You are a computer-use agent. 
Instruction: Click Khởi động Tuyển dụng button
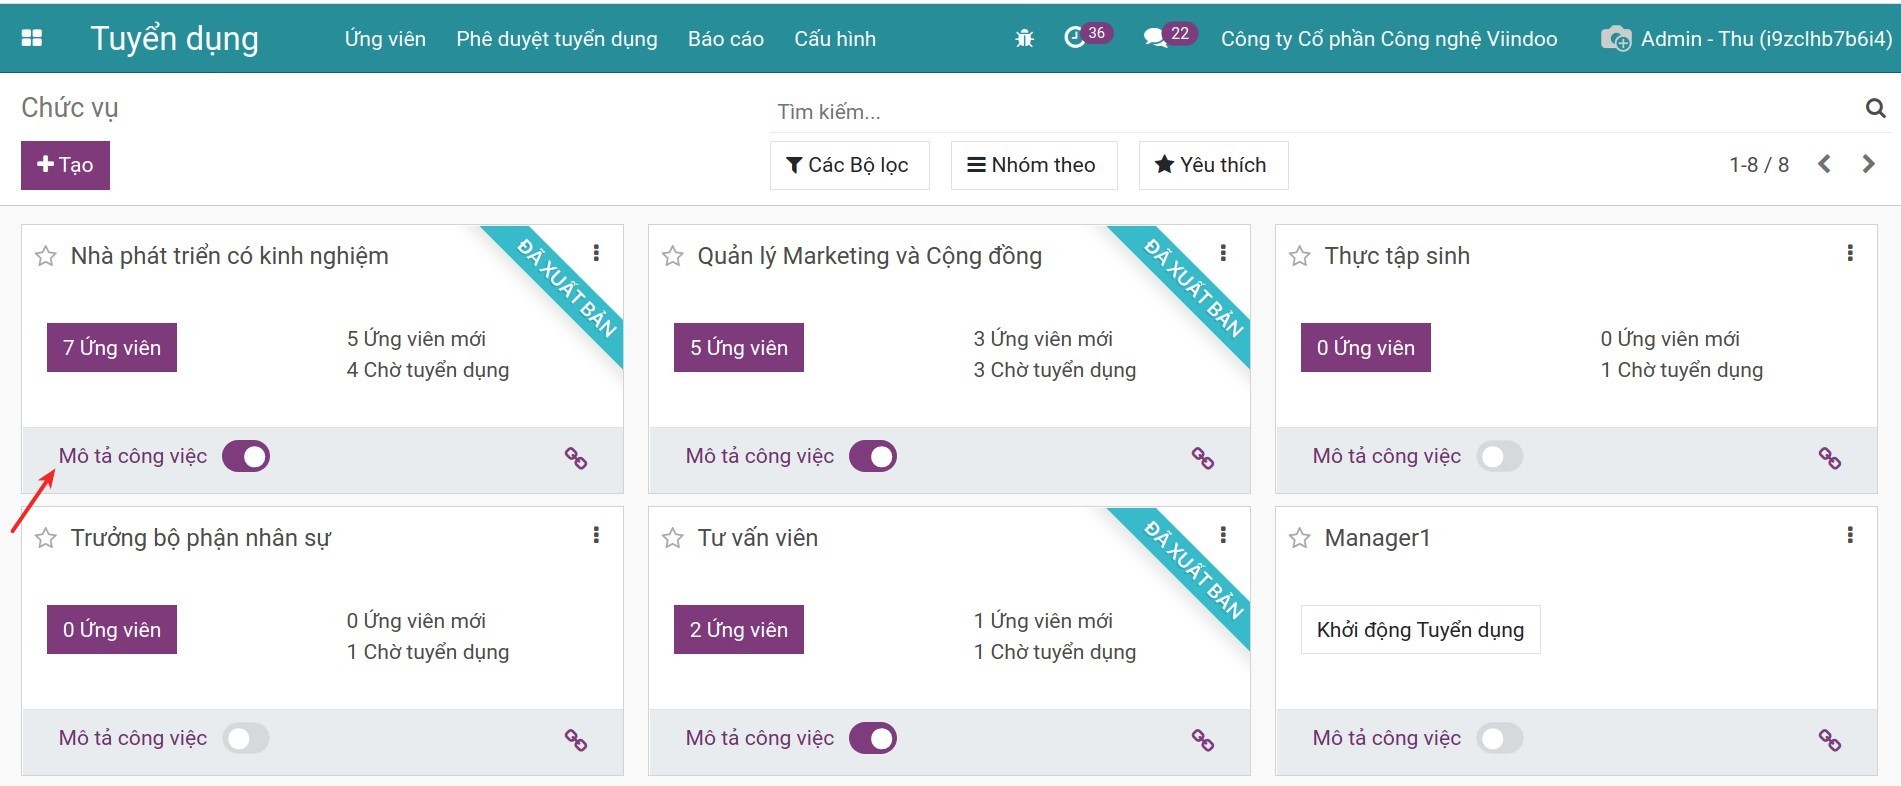coord(1419,630)
